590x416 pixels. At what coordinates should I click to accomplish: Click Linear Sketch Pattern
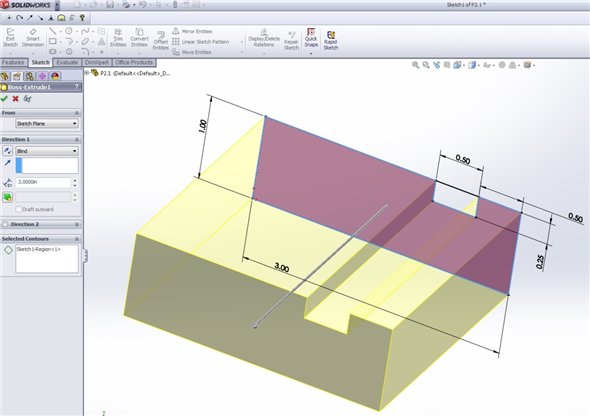201,42
